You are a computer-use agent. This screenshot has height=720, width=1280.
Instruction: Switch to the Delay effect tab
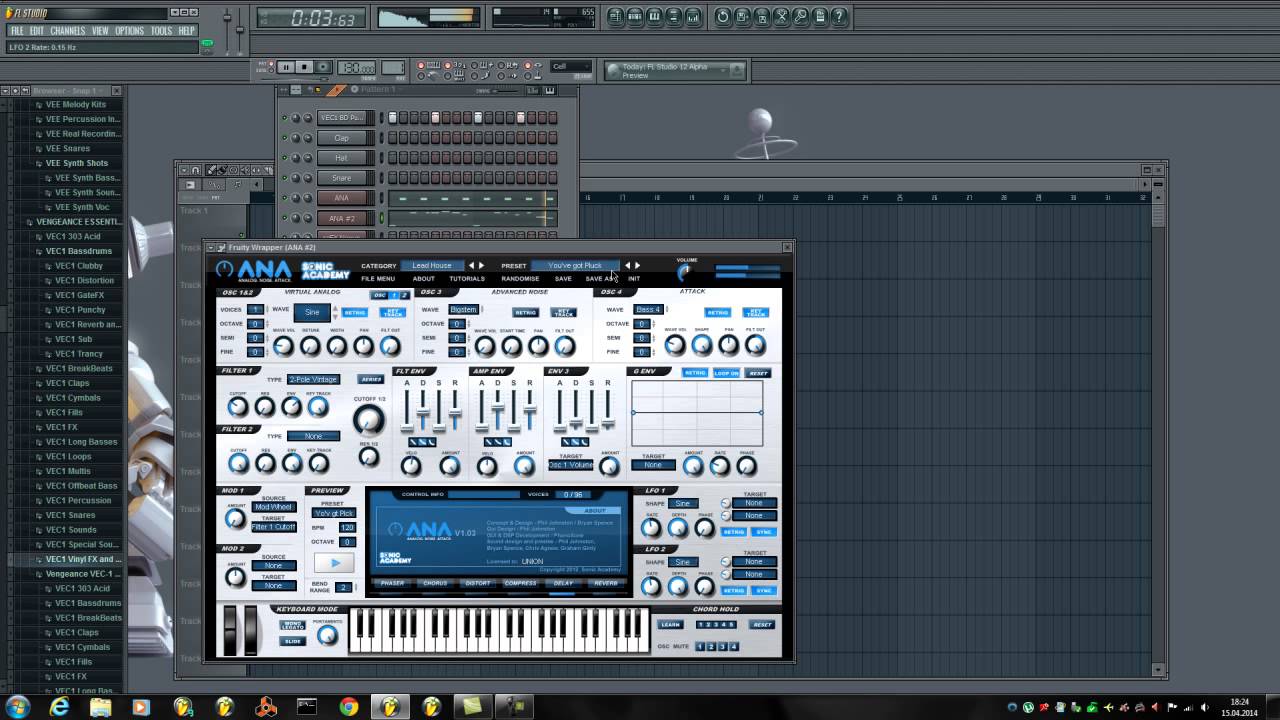(563, 583)
